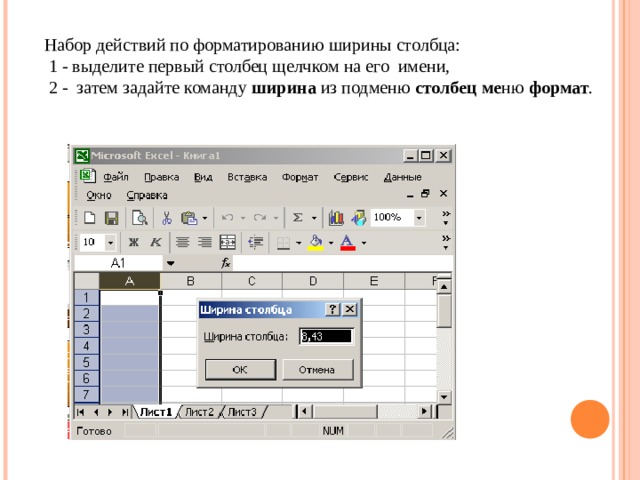Open the Borders style dropdown arrow
Screen dimensions: 640x480
pos(299,243)
